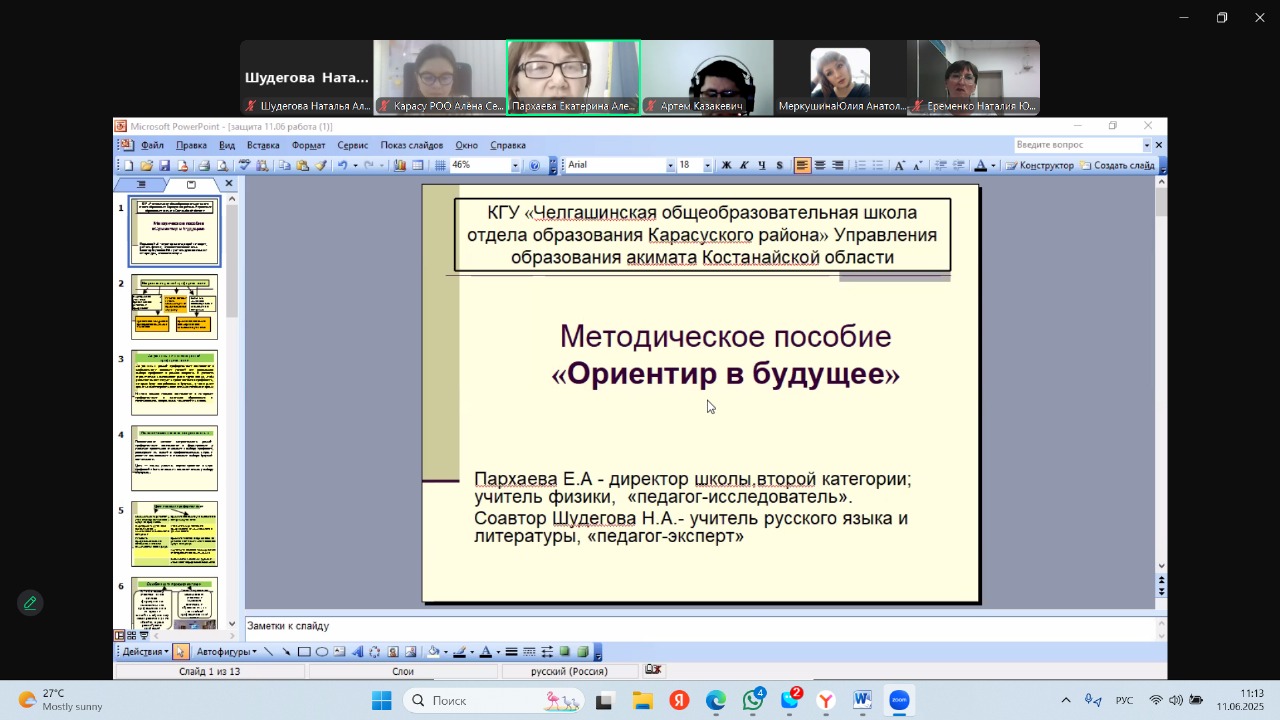Select slide 3 thumbnail in the panel
The image size is (1280, 720).
point(174,383)
